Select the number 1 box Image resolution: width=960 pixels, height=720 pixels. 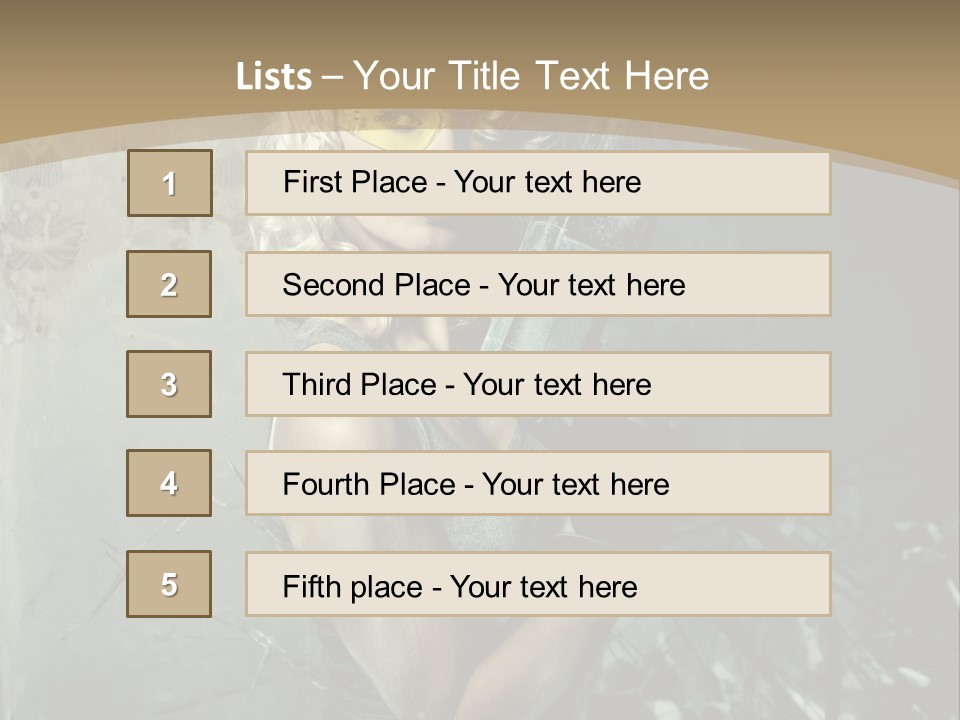coord(170,183)
